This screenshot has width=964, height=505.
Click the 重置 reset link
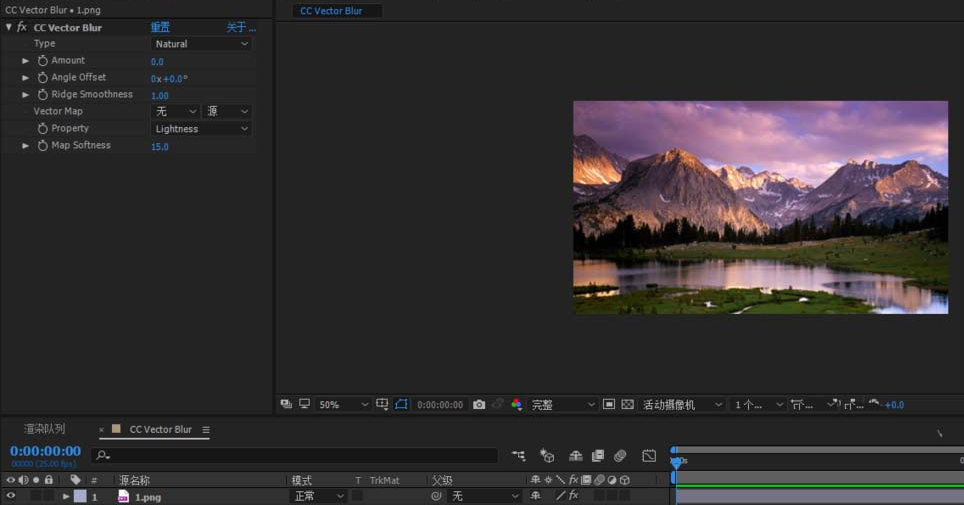160,27
